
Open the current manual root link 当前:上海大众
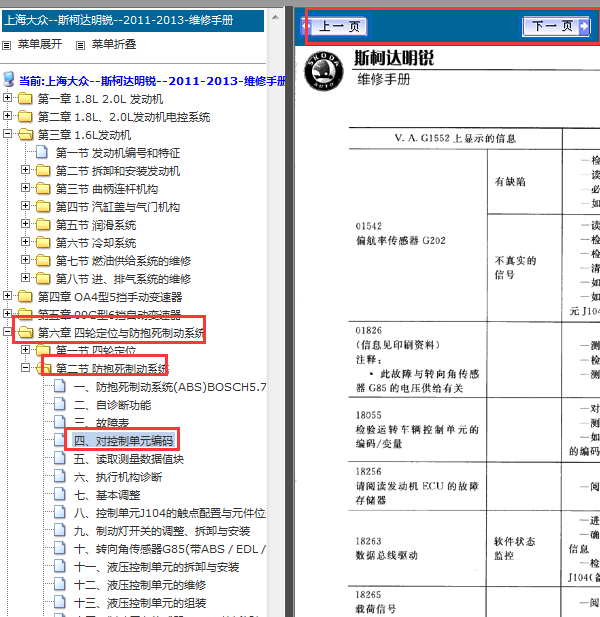pyautogui.click(x=152, y=81)
